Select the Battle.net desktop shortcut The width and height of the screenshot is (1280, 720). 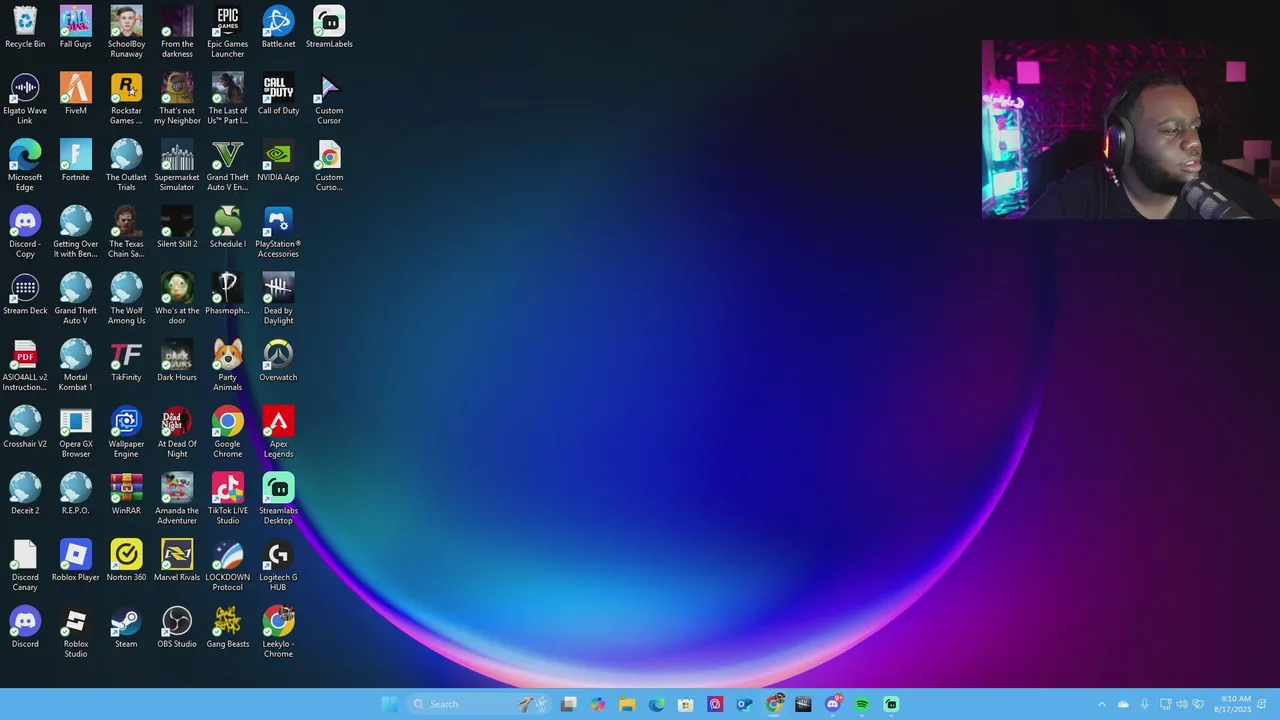[x=278, y=27]
